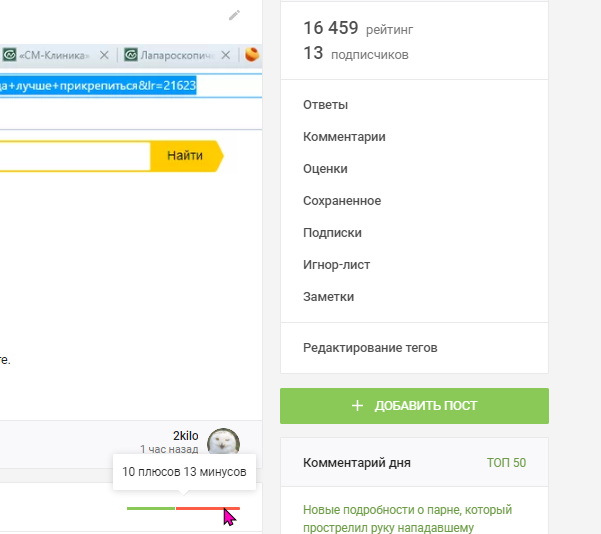Screen dimensions: 601x534
Task: Close the Лапароскопич browser tab
Action: 225,54
